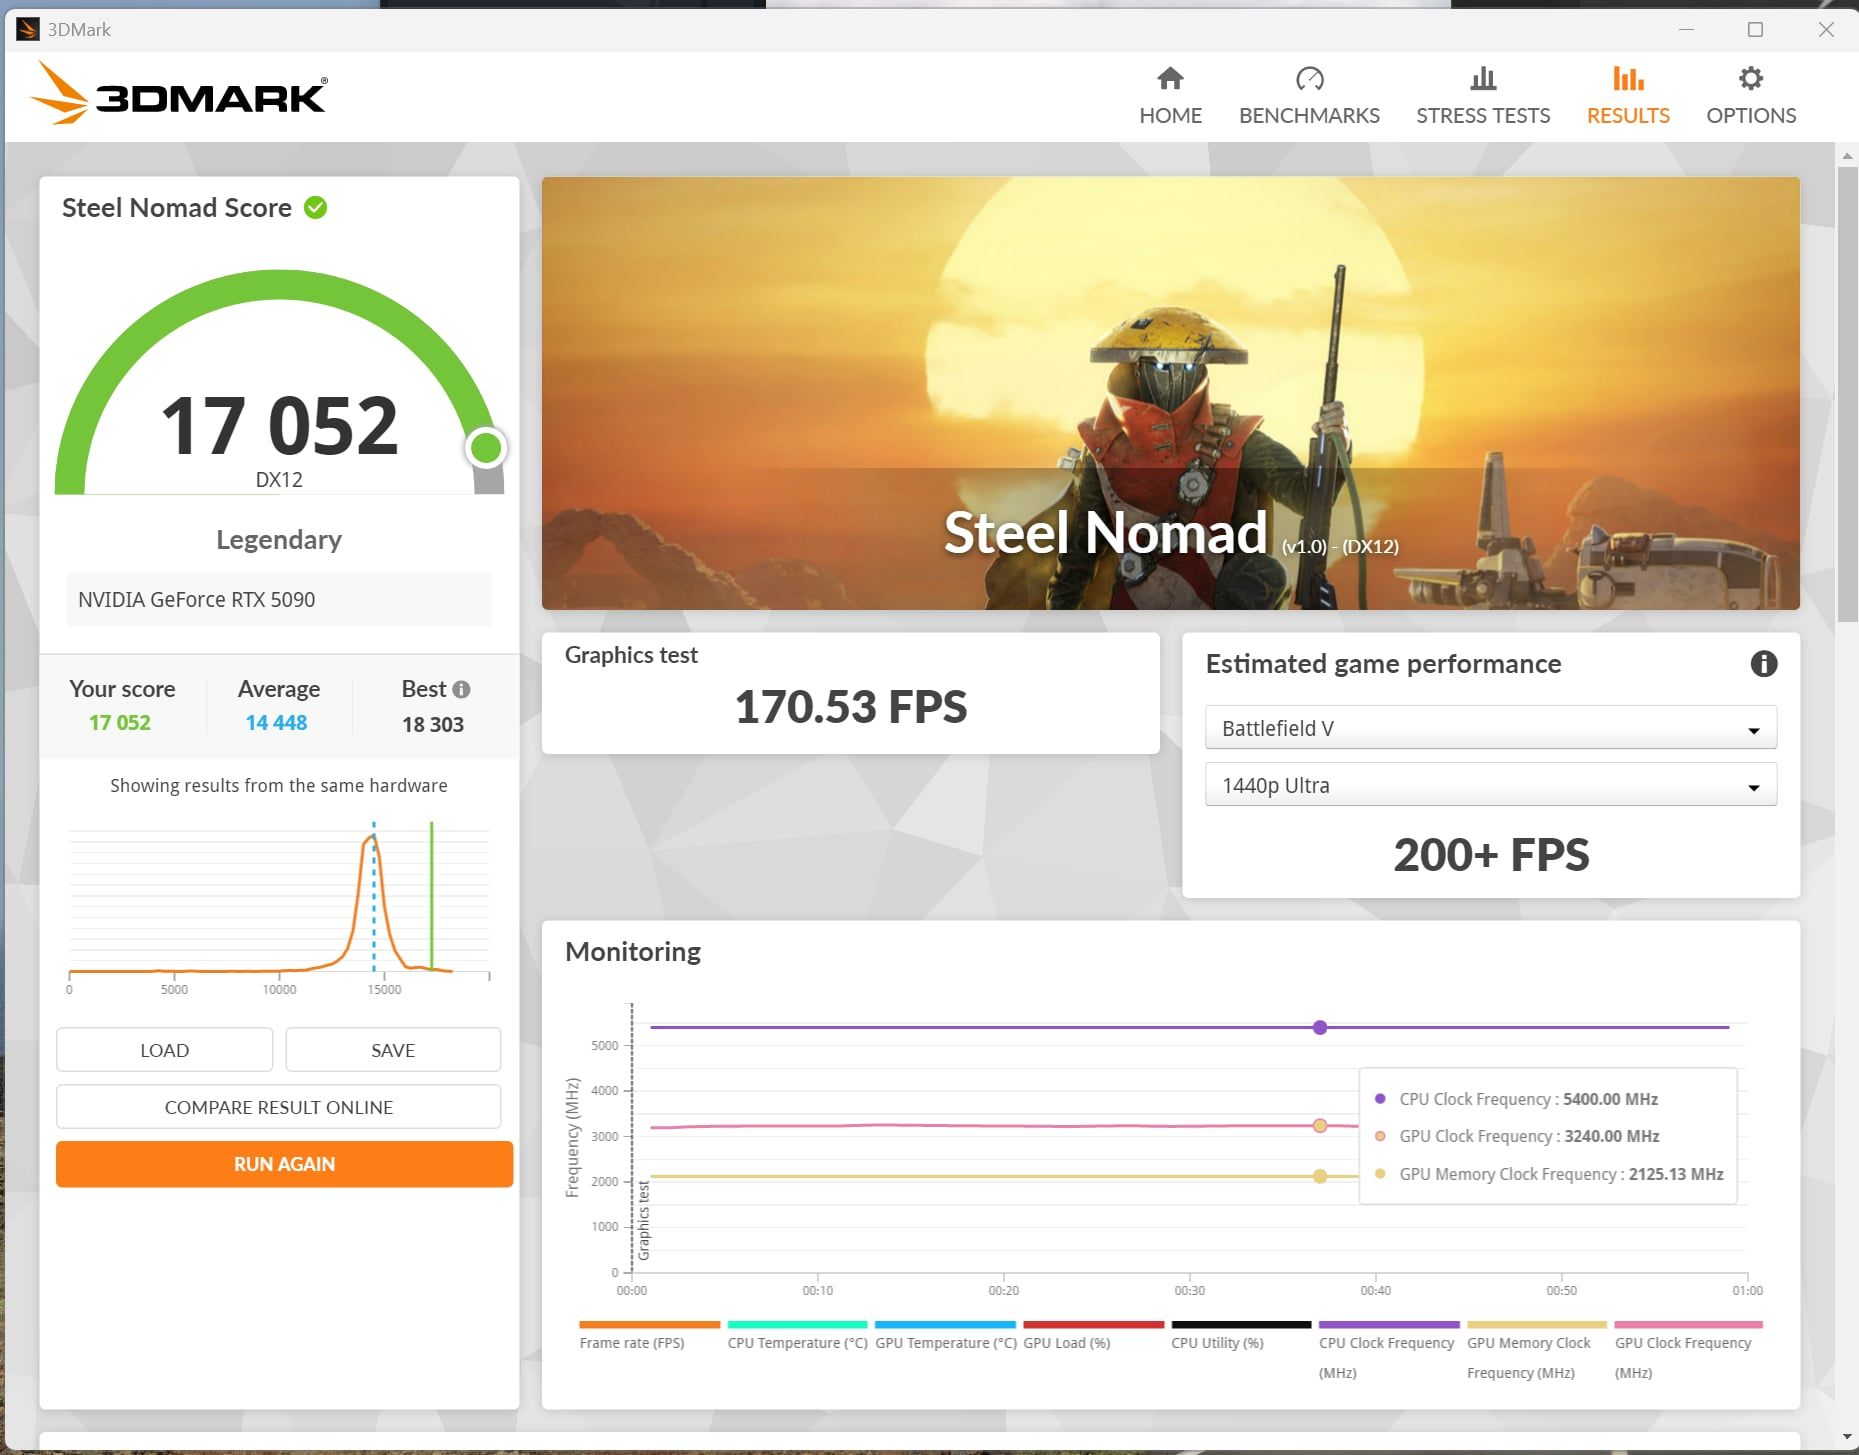
Task: Click the LOAD button
Action: pyautogui.click(x=164, y=1050)
